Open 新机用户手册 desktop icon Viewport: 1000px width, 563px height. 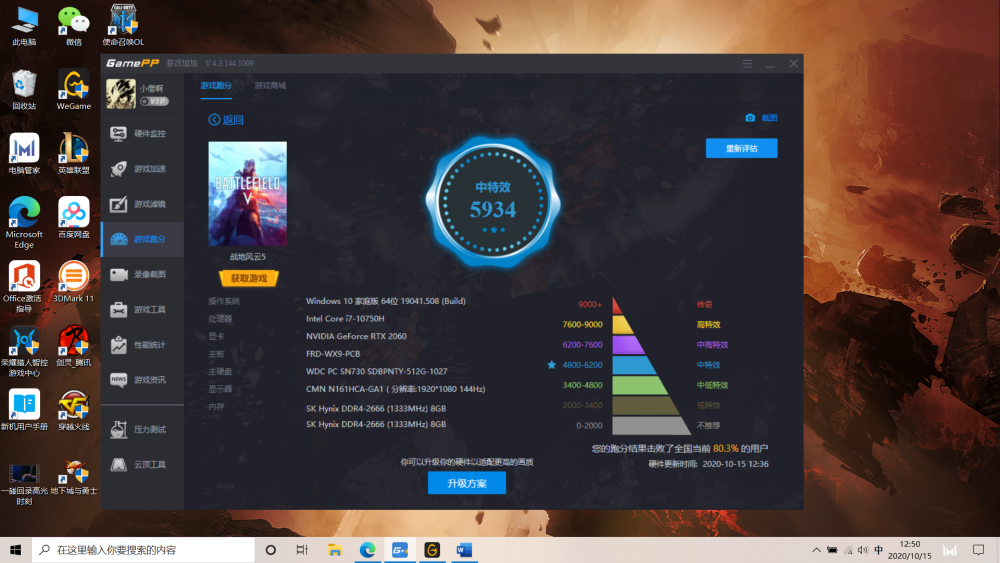point(24,410)
